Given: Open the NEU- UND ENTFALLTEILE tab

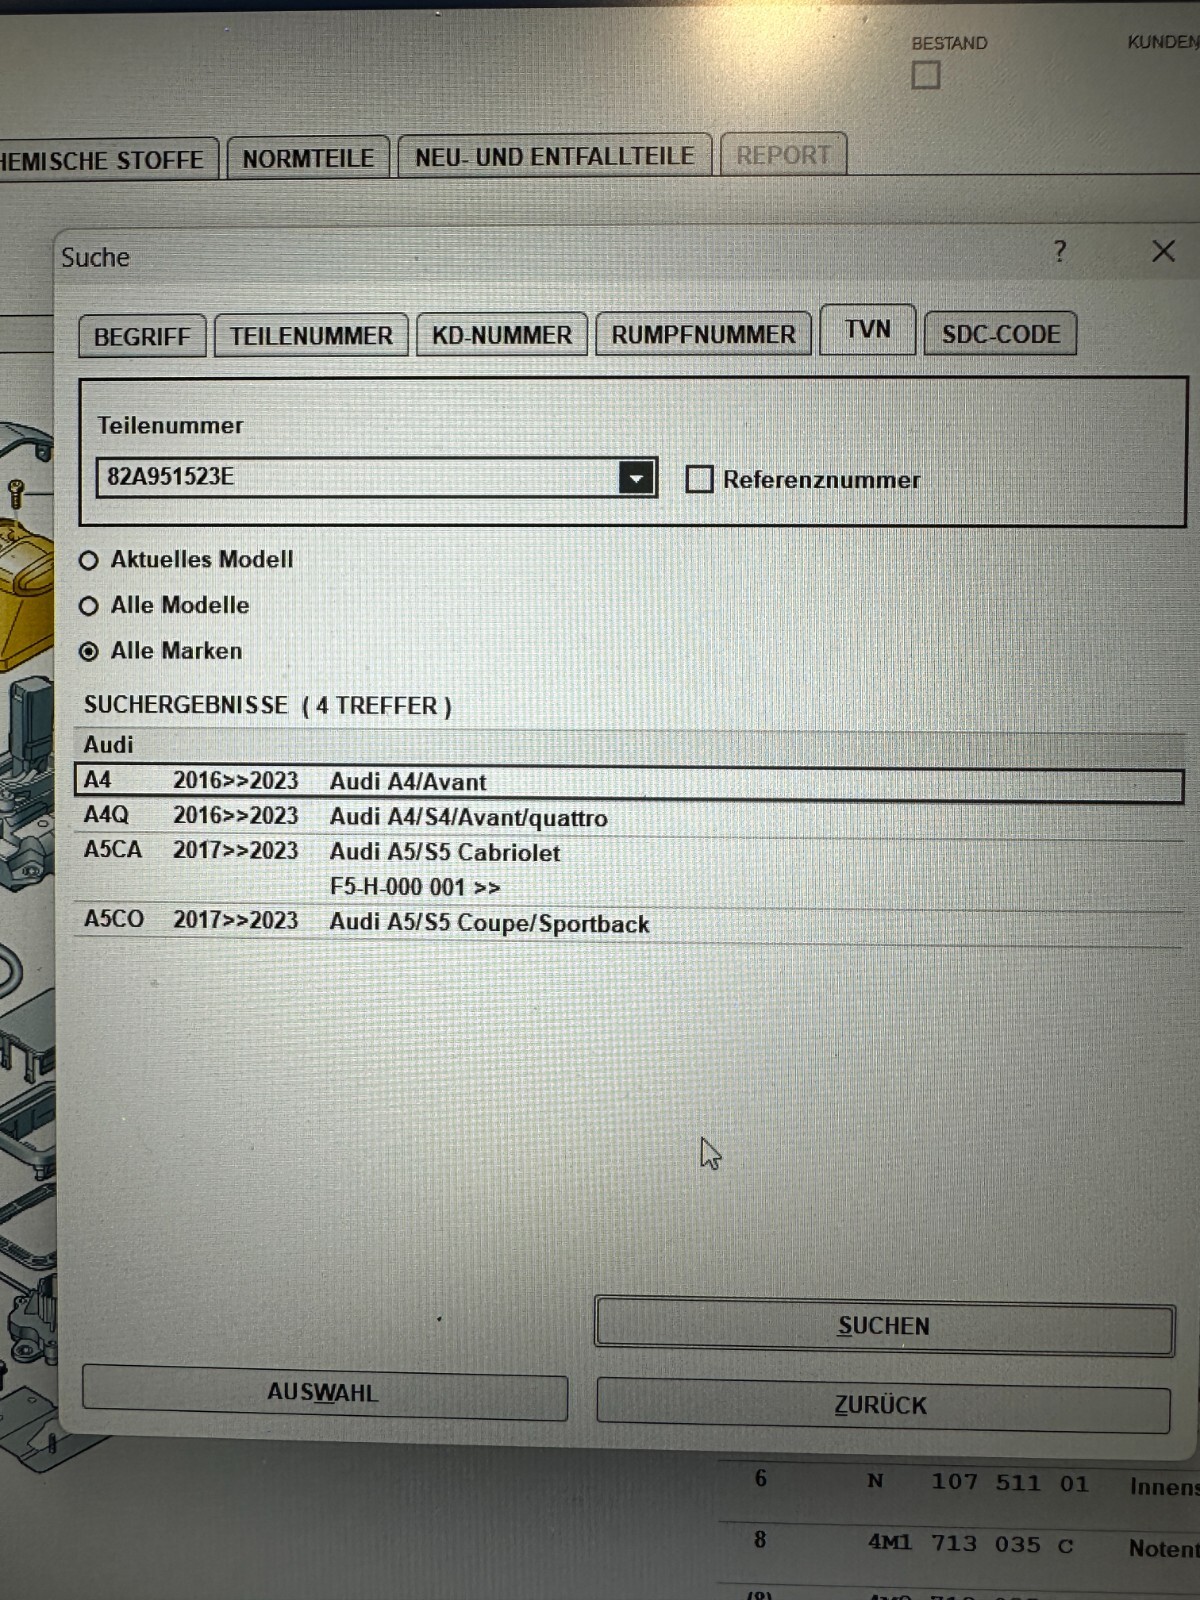Looking at the screenshot, I should [x=555, y=156].
